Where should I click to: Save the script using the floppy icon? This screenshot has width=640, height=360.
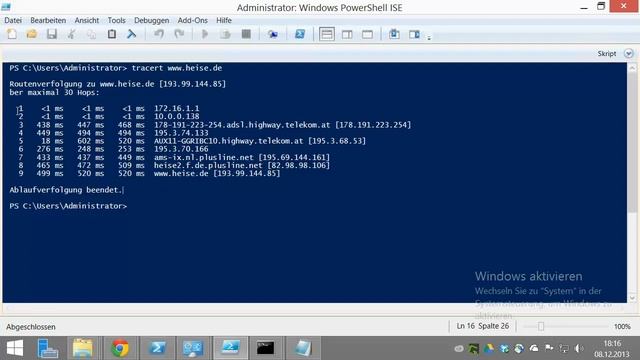[51, 34]
